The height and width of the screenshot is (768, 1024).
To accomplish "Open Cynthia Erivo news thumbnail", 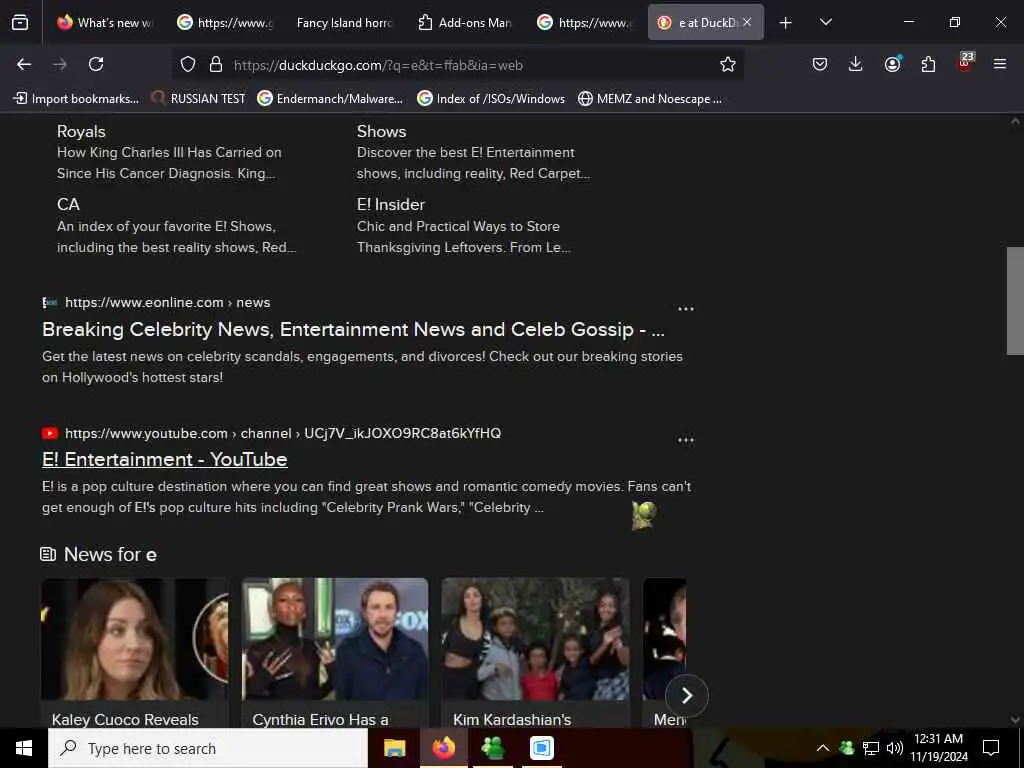I will click(335, 639).
